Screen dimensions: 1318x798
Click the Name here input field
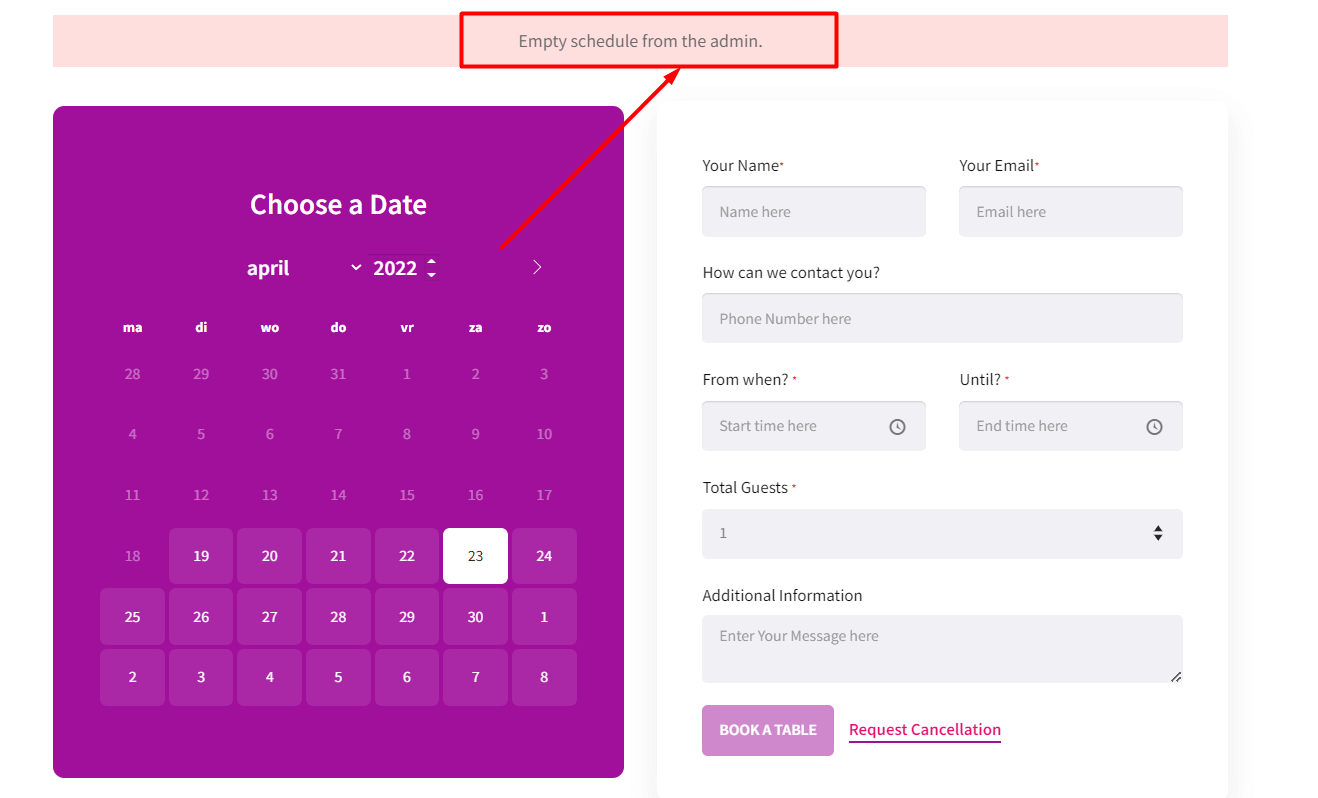point(813,211)
